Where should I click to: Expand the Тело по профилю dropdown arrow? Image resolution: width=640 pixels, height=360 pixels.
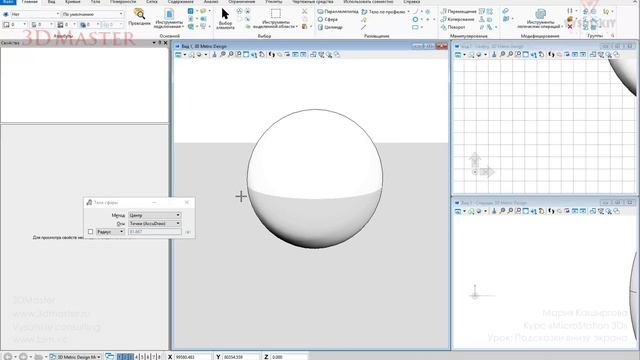click(x=408, y=12)
